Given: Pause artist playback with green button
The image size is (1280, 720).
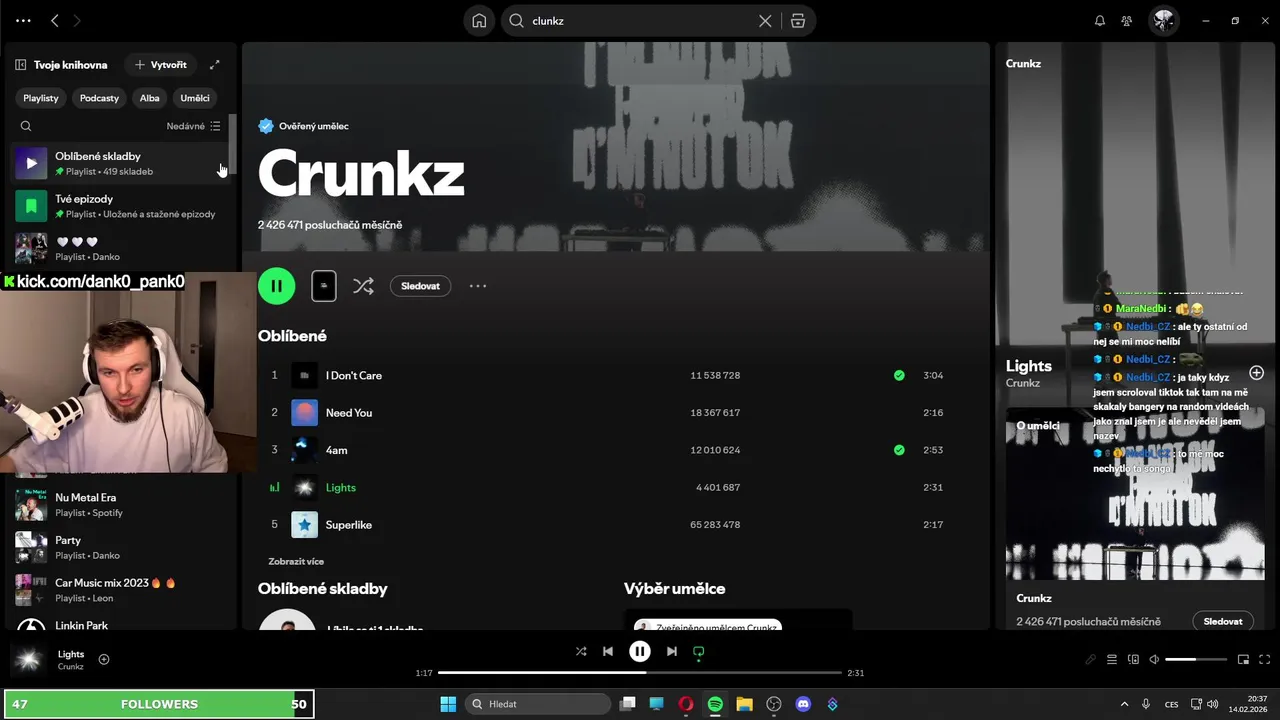Looking at the screenshot, I should point(277,286).
